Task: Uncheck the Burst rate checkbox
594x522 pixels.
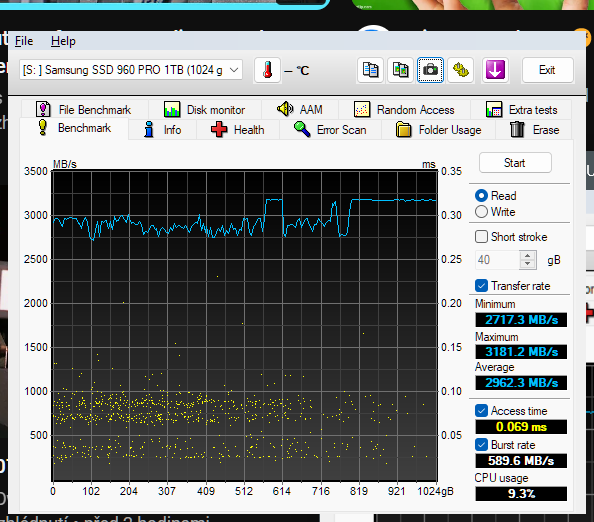Action: click(481, 444)
